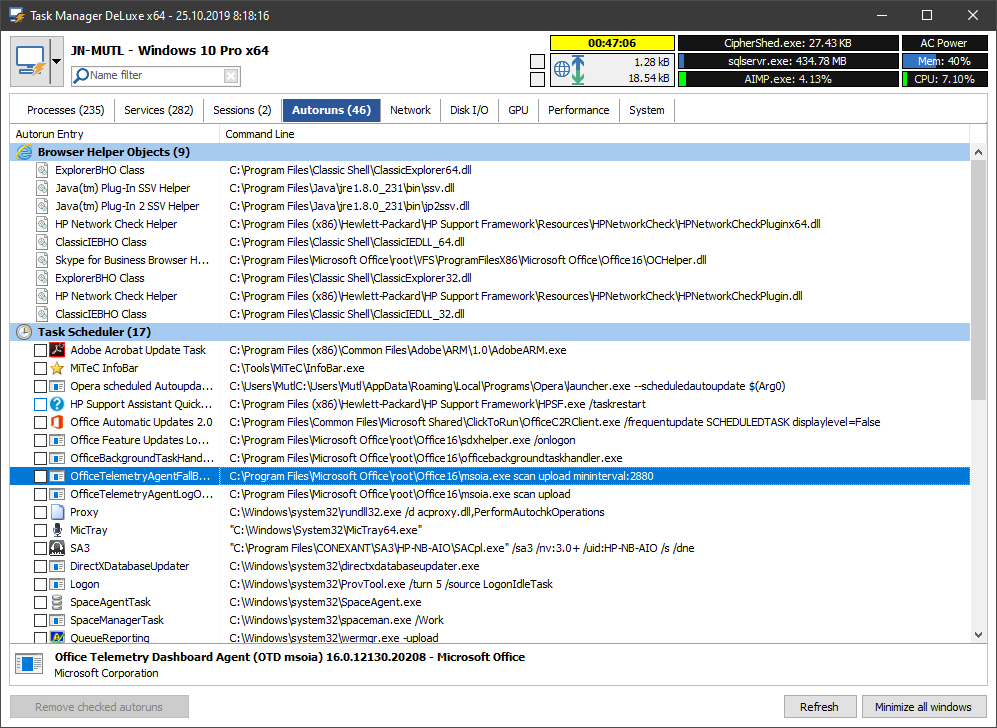Viewport: 997px width, 728px height.
Task: Select the HP Network Check Helper x64 command line
Action: point(525,224)
